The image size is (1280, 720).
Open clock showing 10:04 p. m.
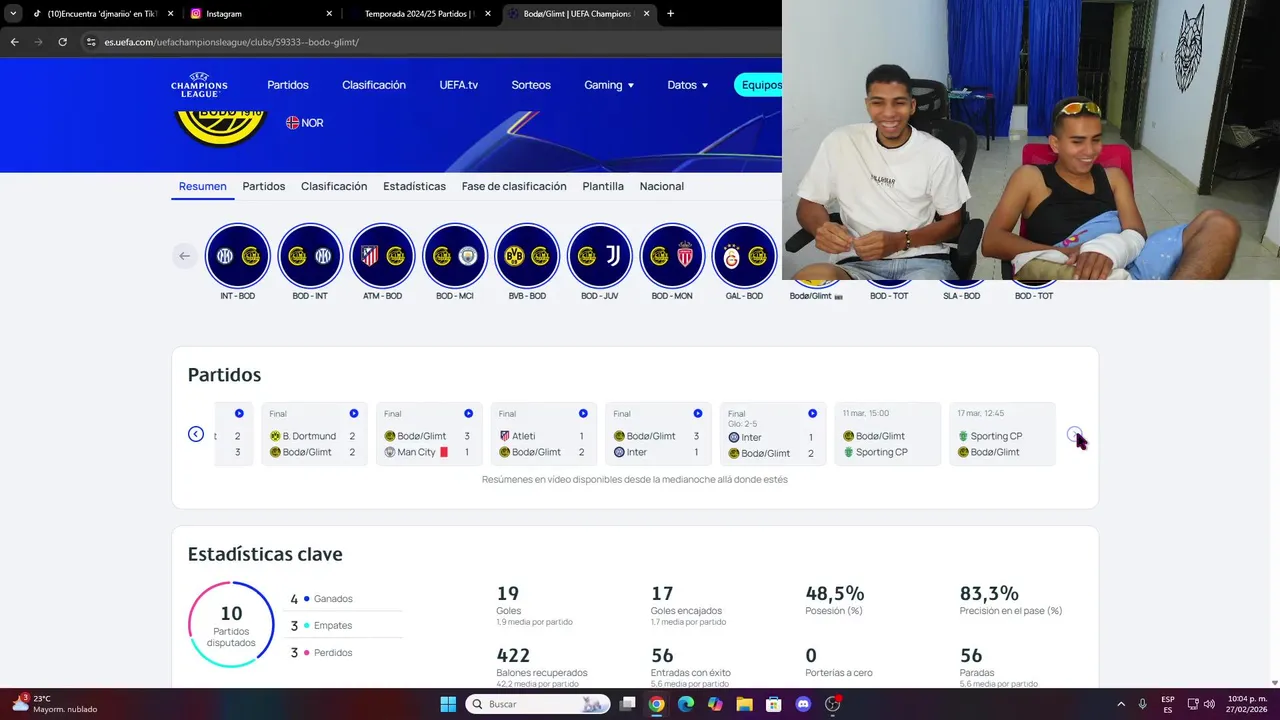coord(1247,704)
